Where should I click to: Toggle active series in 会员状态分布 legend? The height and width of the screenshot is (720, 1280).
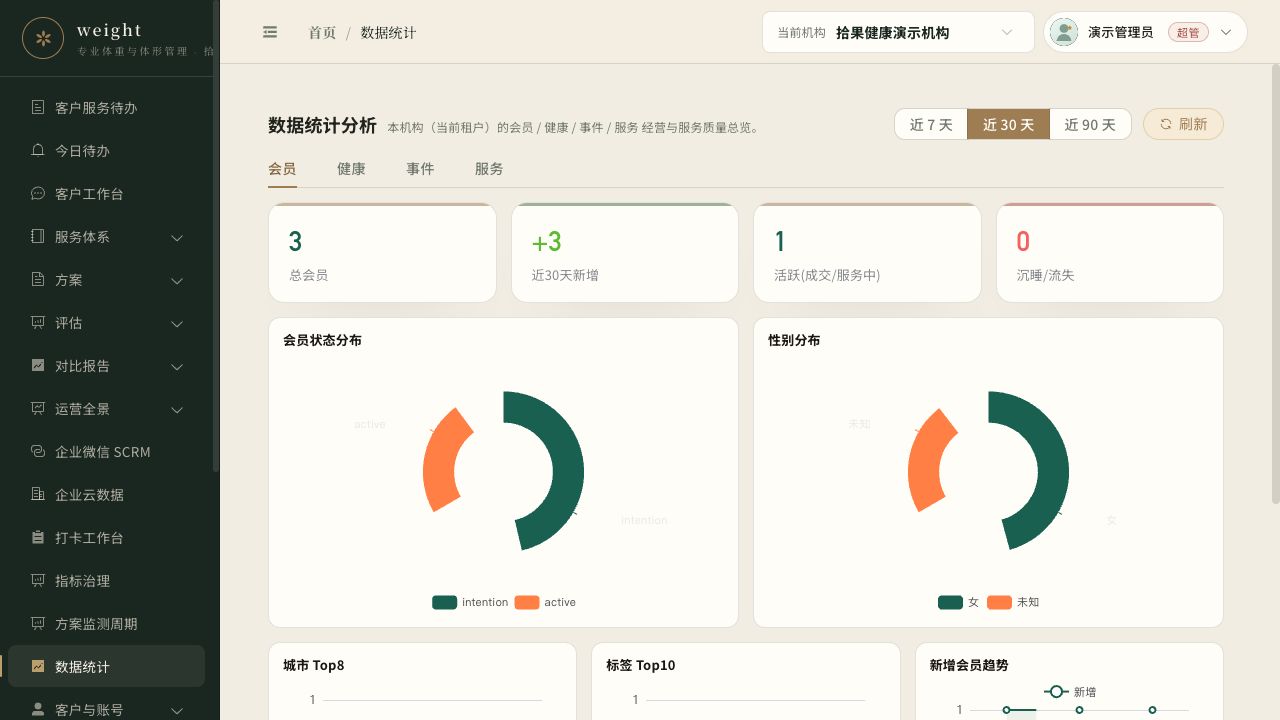pyautogui.click(x=545, y=602)
